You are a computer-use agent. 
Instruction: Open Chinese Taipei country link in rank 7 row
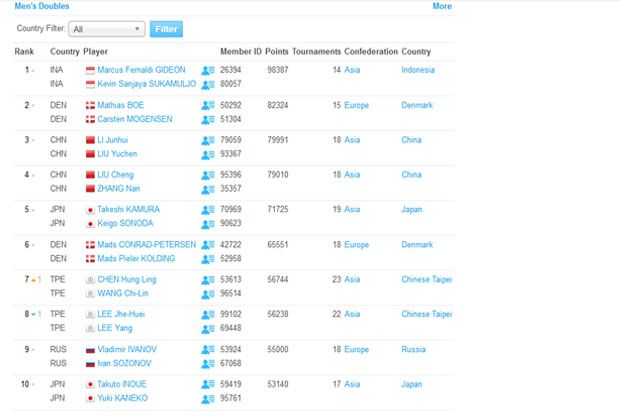pos(427,279)
